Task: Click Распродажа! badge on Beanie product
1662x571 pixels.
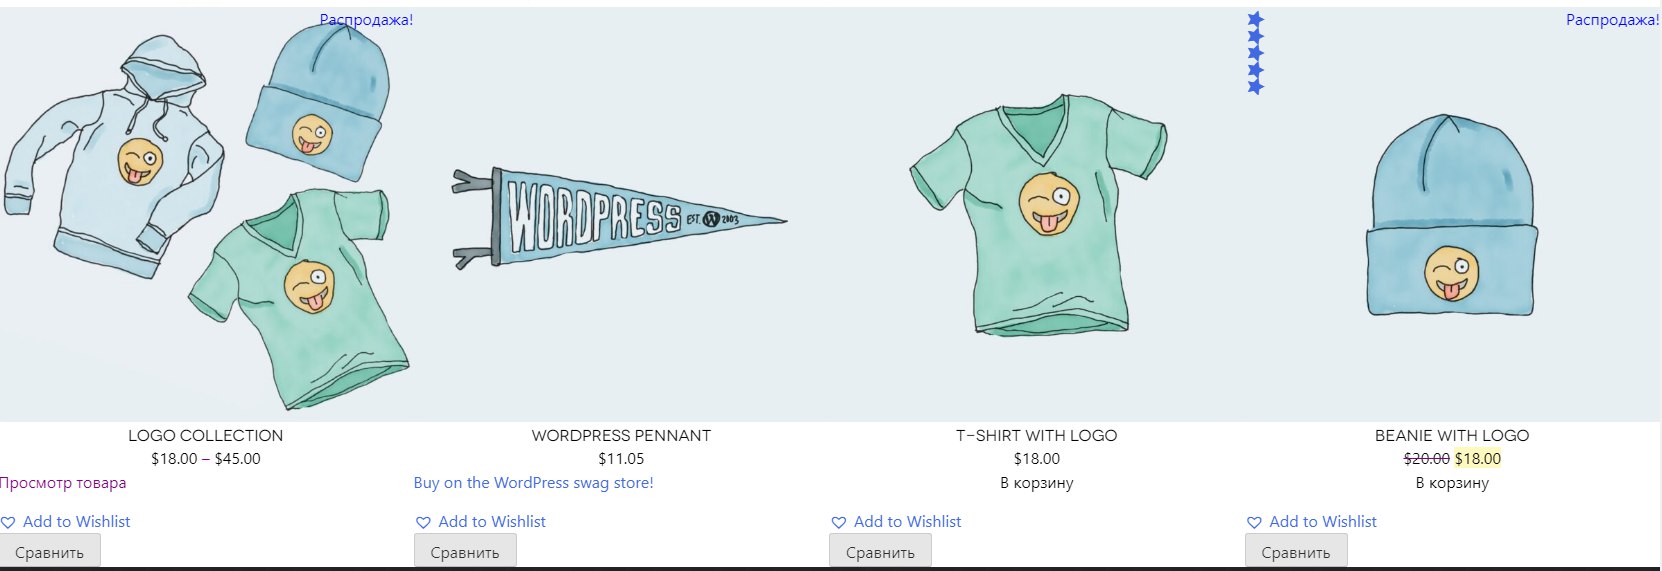Action: pyautogui.click(x=1612, y=20)
